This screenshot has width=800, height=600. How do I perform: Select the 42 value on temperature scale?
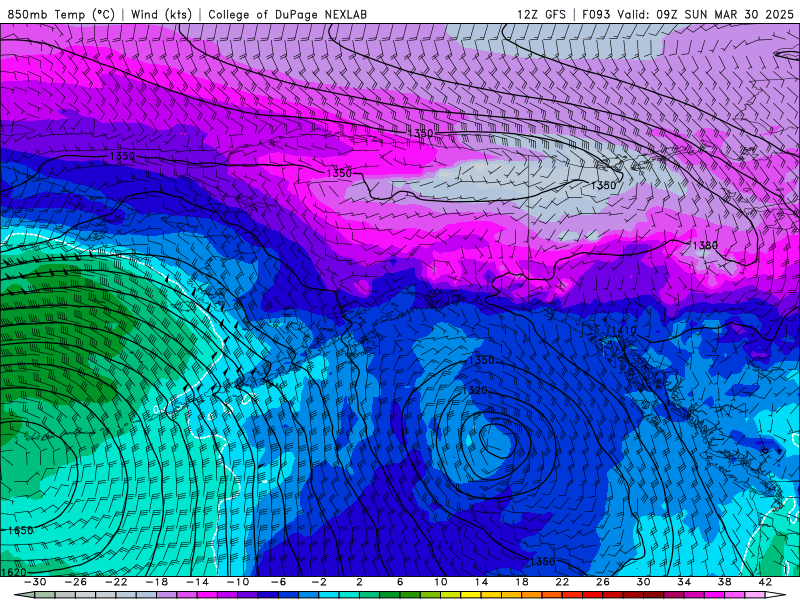(x=765, y=582)
